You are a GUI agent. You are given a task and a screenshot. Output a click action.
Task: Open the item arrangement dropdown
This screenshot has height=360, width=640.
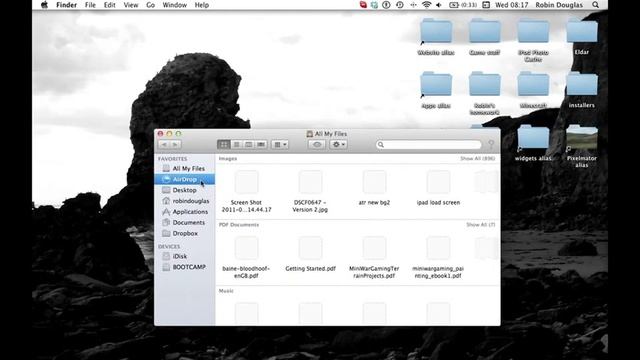(280, 144)
